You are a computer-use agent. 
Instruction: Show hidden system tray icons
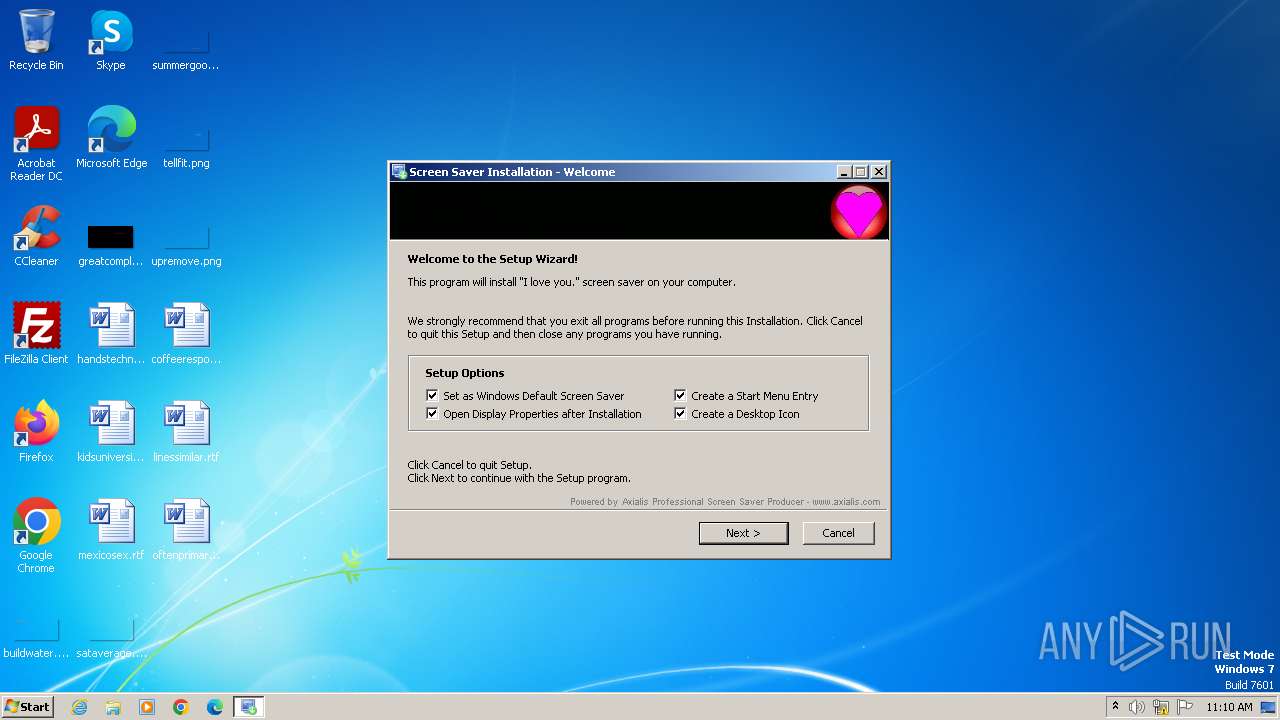click(1115, 707)
